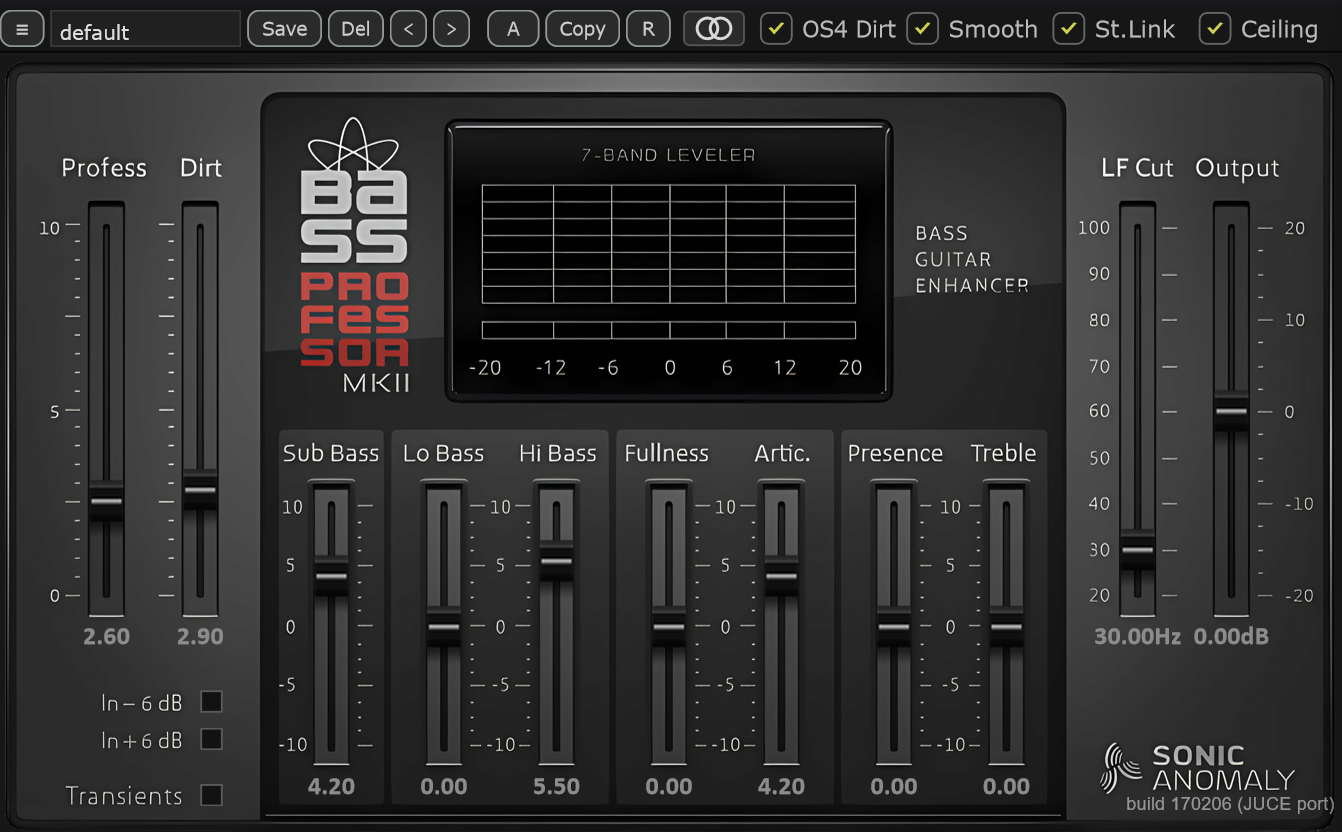Disable the Smooth checkbox
This screenshot has width=1342, height=832.
[x=922, y=29]
